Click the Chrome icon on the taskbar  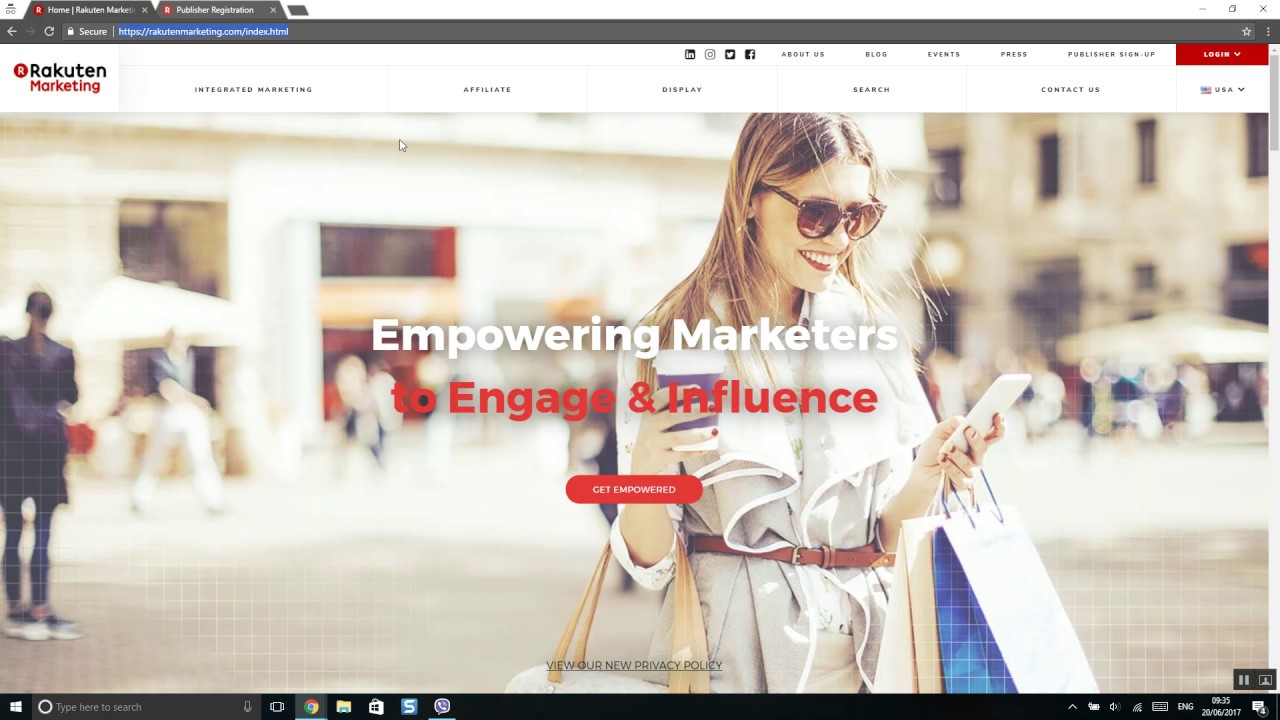(x=311, y=707)
